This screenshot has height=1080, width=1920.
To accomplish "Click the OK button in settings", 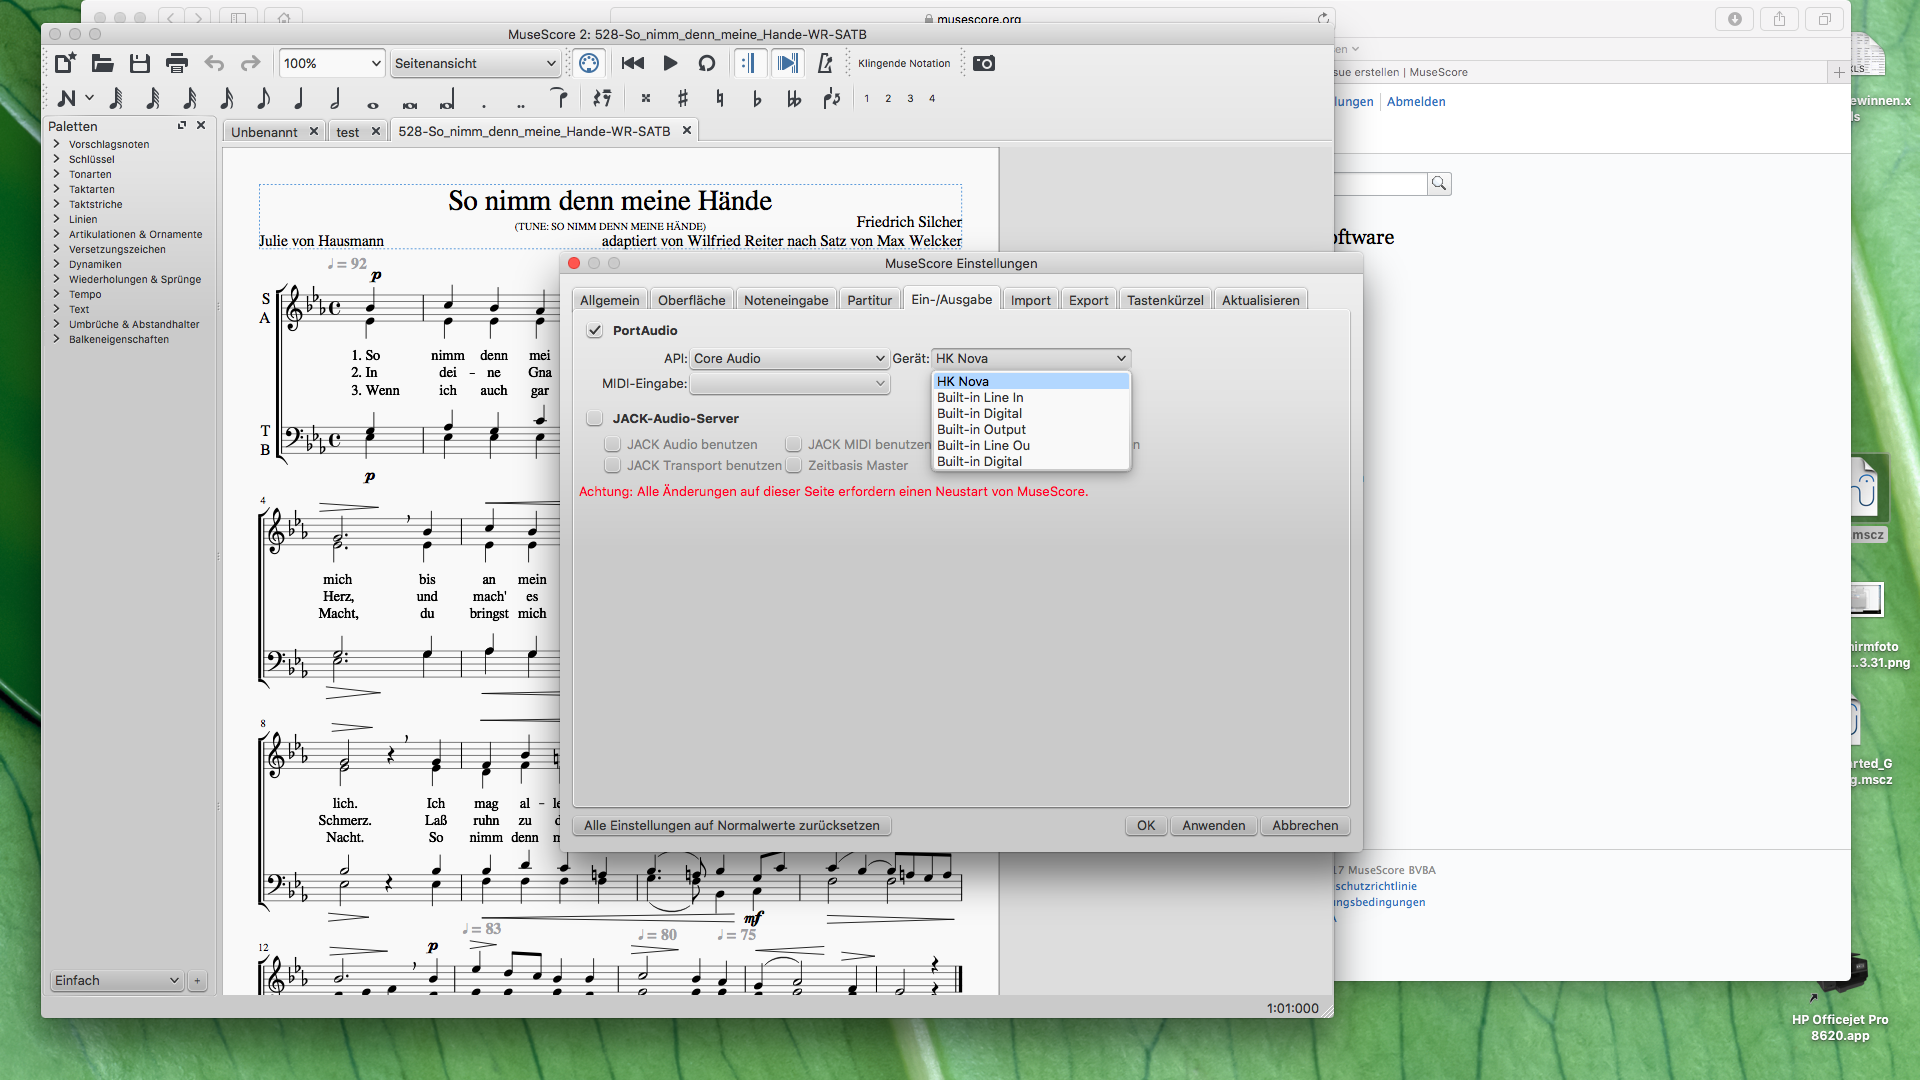I will click(x=1146, y=826).
